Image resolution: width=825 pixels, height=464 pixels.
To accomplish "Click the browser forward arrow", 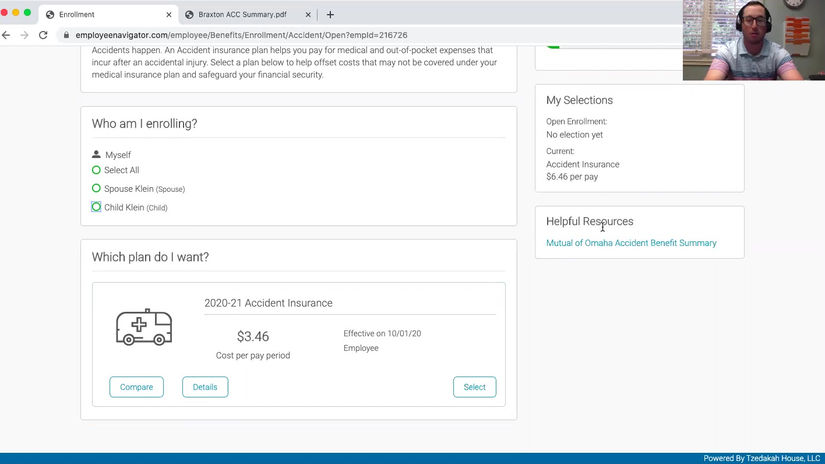I will (x=24, y=35).
